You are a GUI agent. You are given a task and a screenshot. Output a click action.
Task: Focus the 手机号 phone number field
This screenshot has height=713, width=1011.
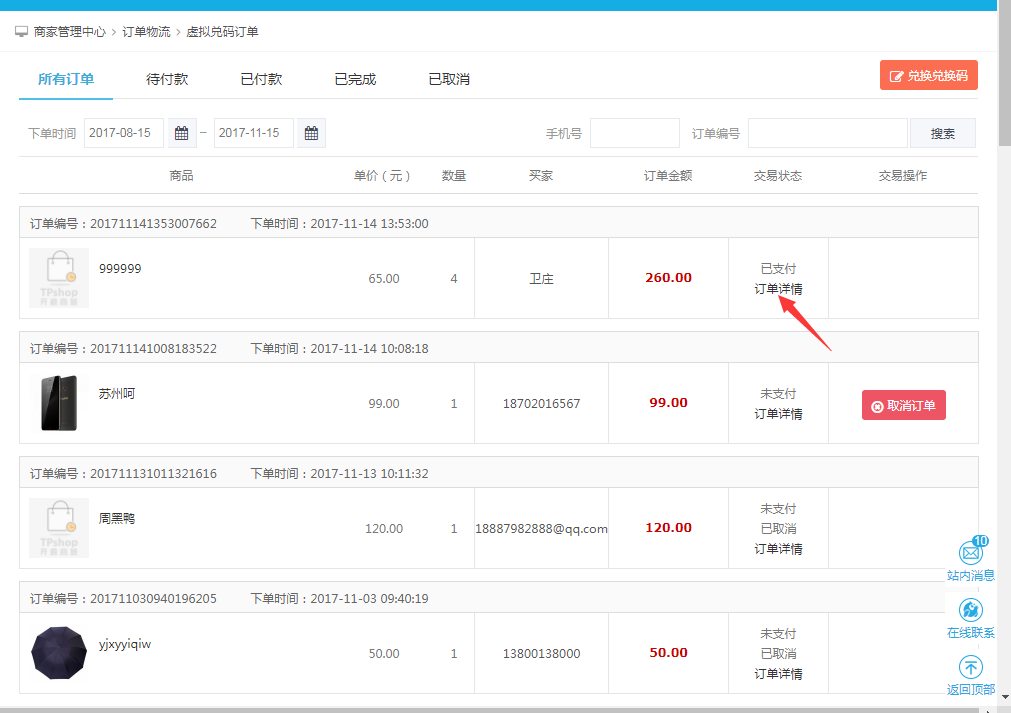pyautogui.click(x=634, y=133)
